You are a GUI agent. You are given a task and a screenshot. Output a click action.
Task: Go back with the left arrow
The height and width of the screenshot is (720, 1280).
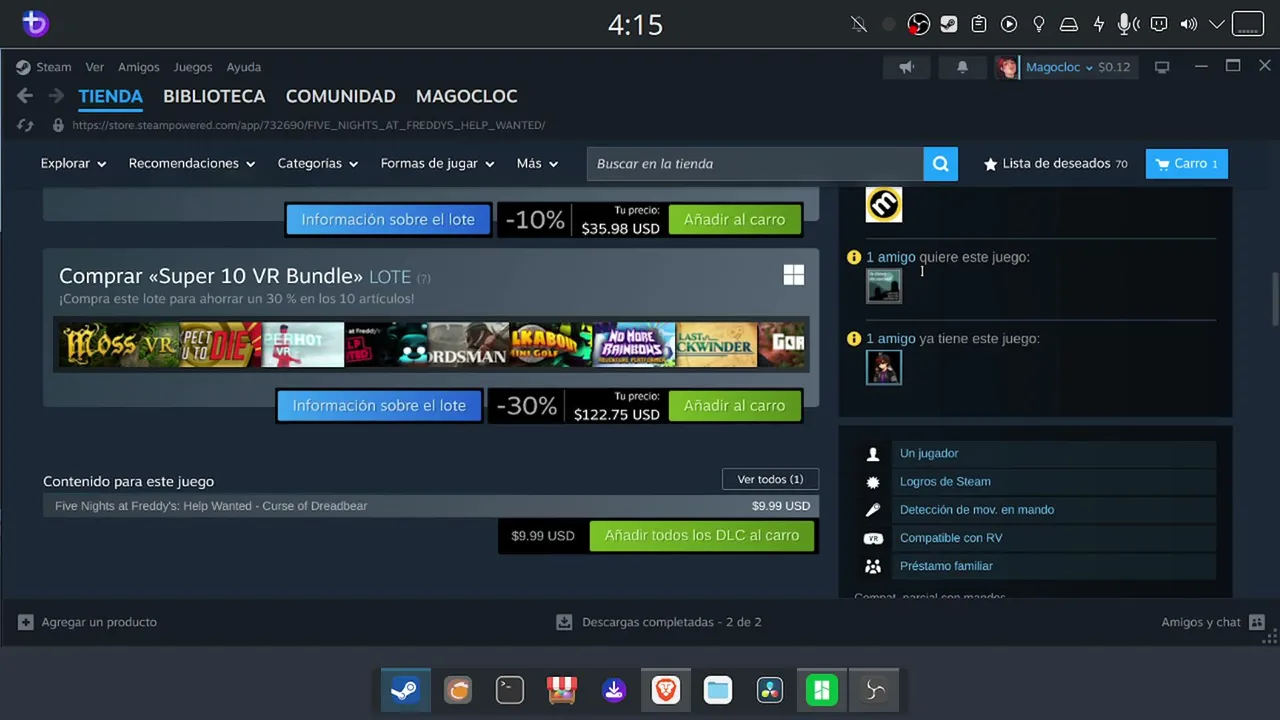(x=25, y=96)
